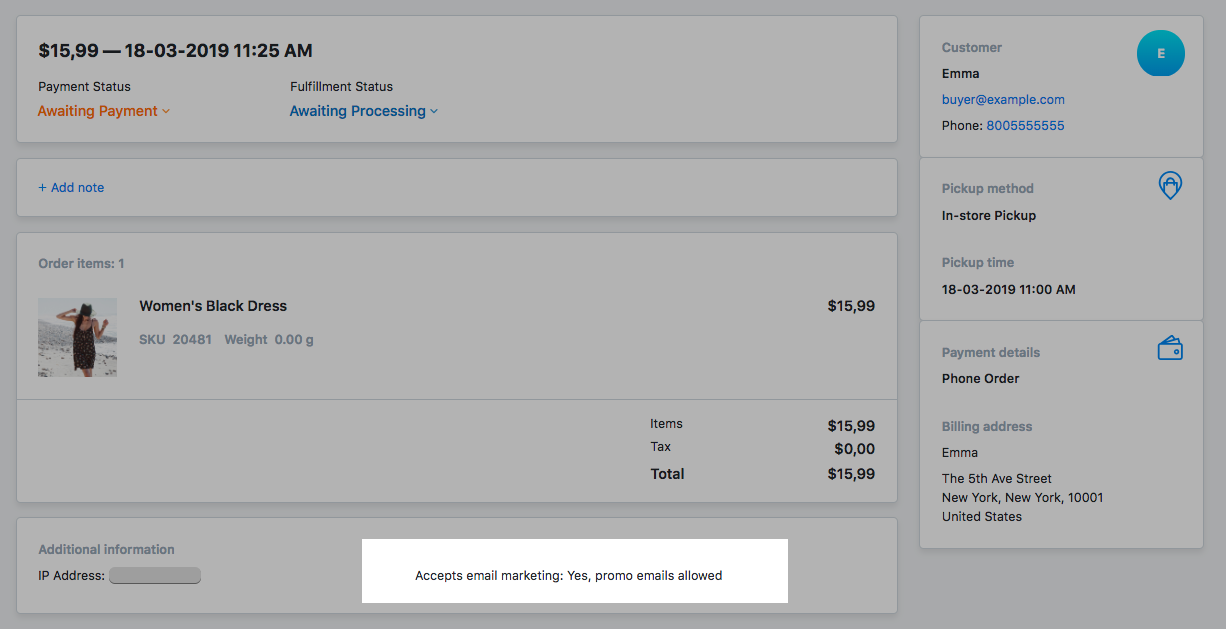The width and height of the screenshot is (1226, 629).
Task: Click the chevron next to Awaiting Processing
Action: (x=434, y=111)
